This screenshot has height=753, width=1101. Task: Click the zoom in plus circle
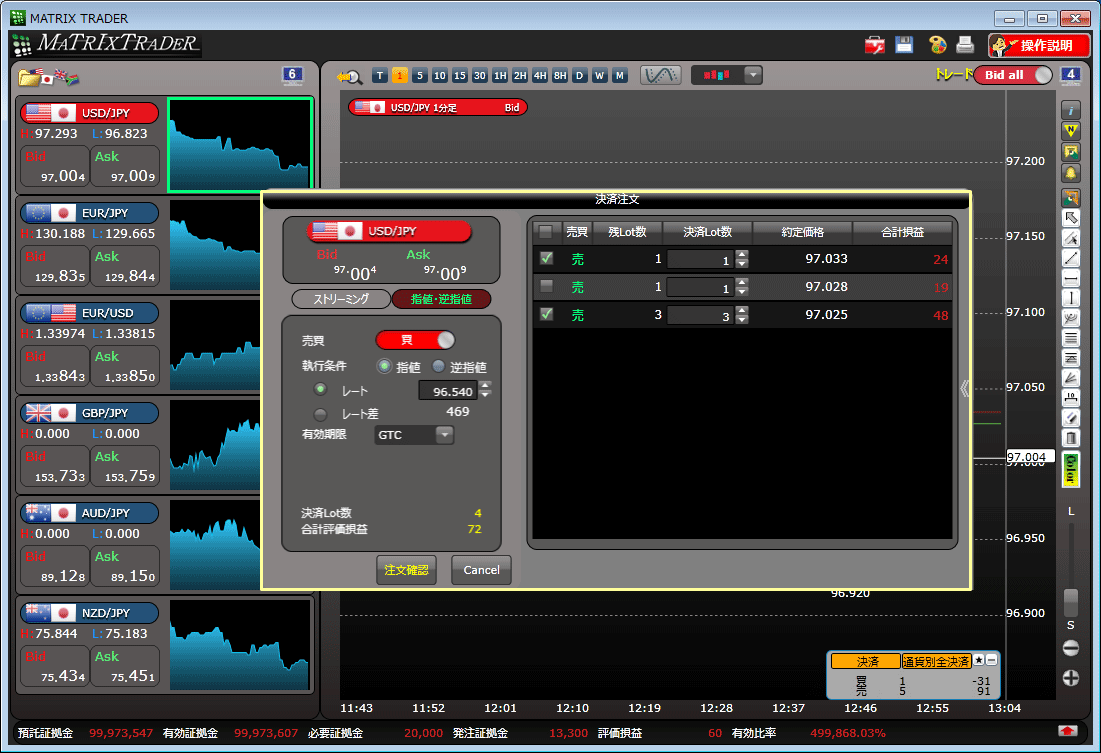click(1071, 678)
